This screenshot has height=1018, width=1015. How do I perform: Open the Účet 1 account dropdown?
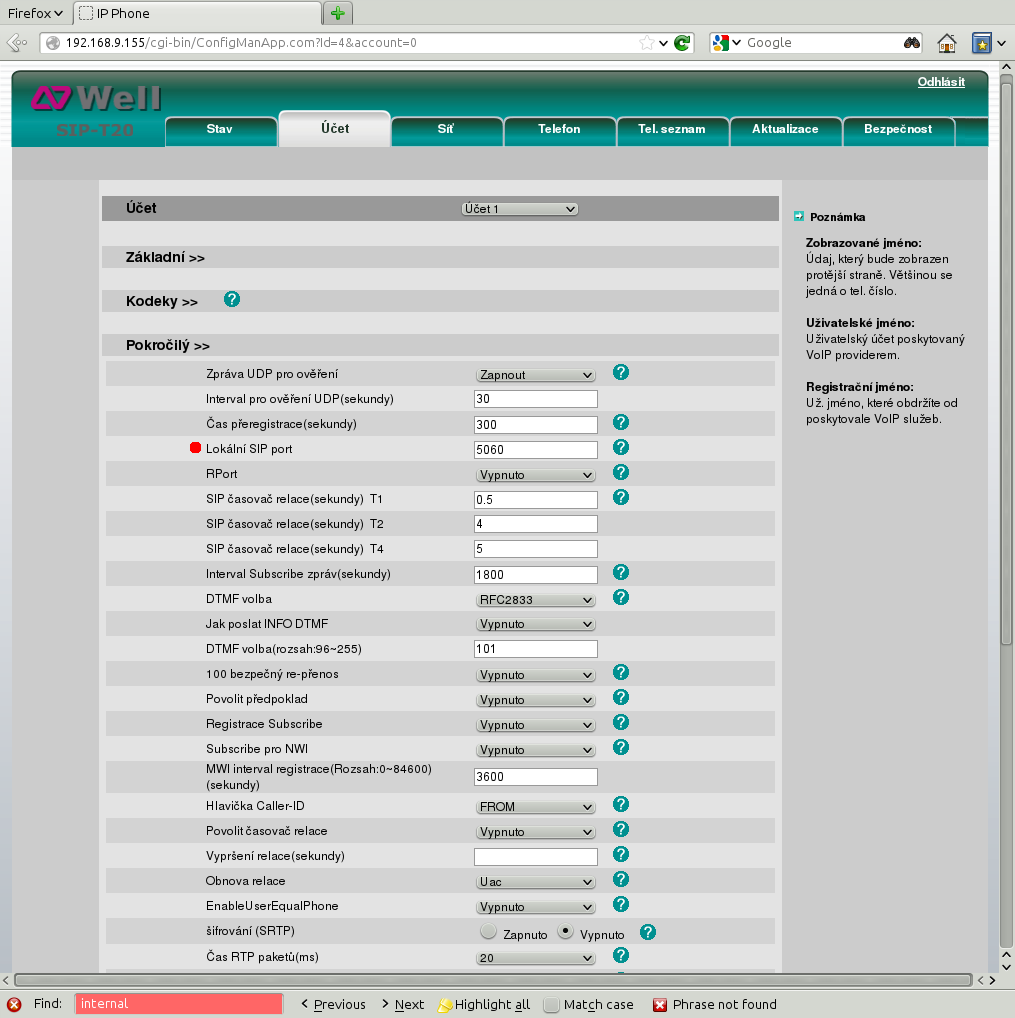coord(520,209)
